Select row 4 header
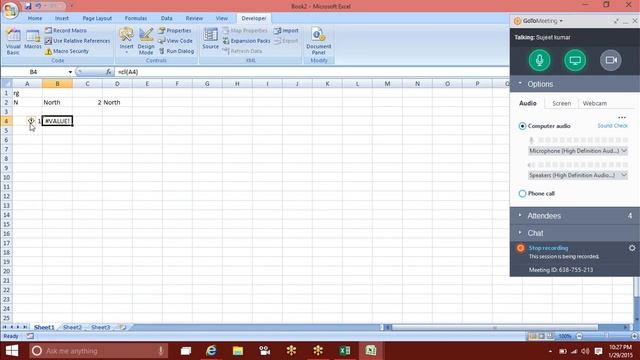This screenshot has height=360, width=640. (6, 121)
